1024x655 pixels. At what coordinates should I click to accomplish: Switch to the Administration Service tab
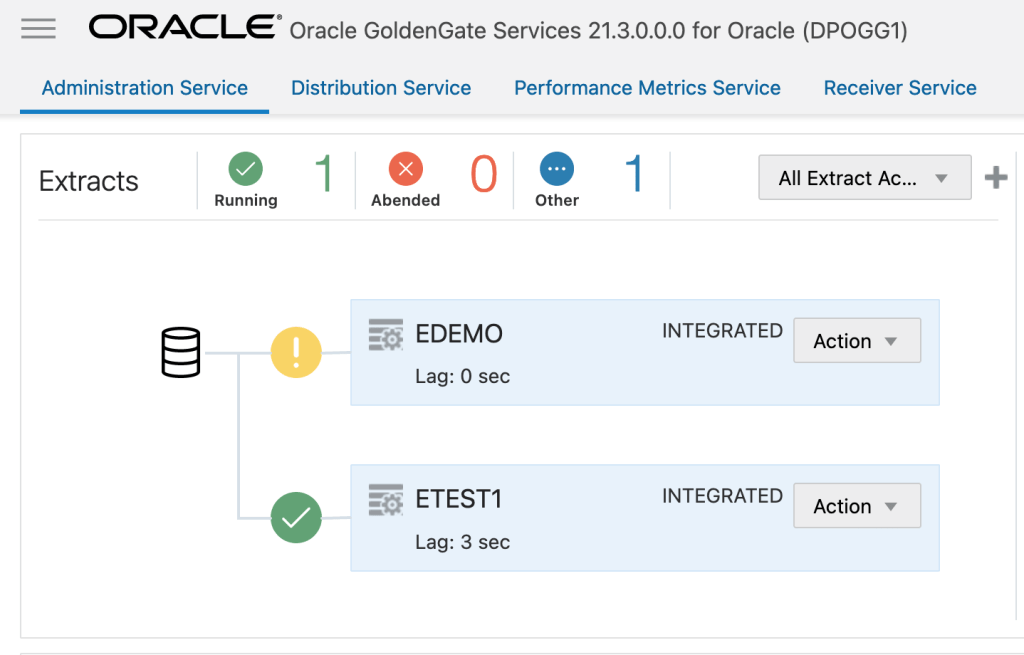(x=145, y=88)
